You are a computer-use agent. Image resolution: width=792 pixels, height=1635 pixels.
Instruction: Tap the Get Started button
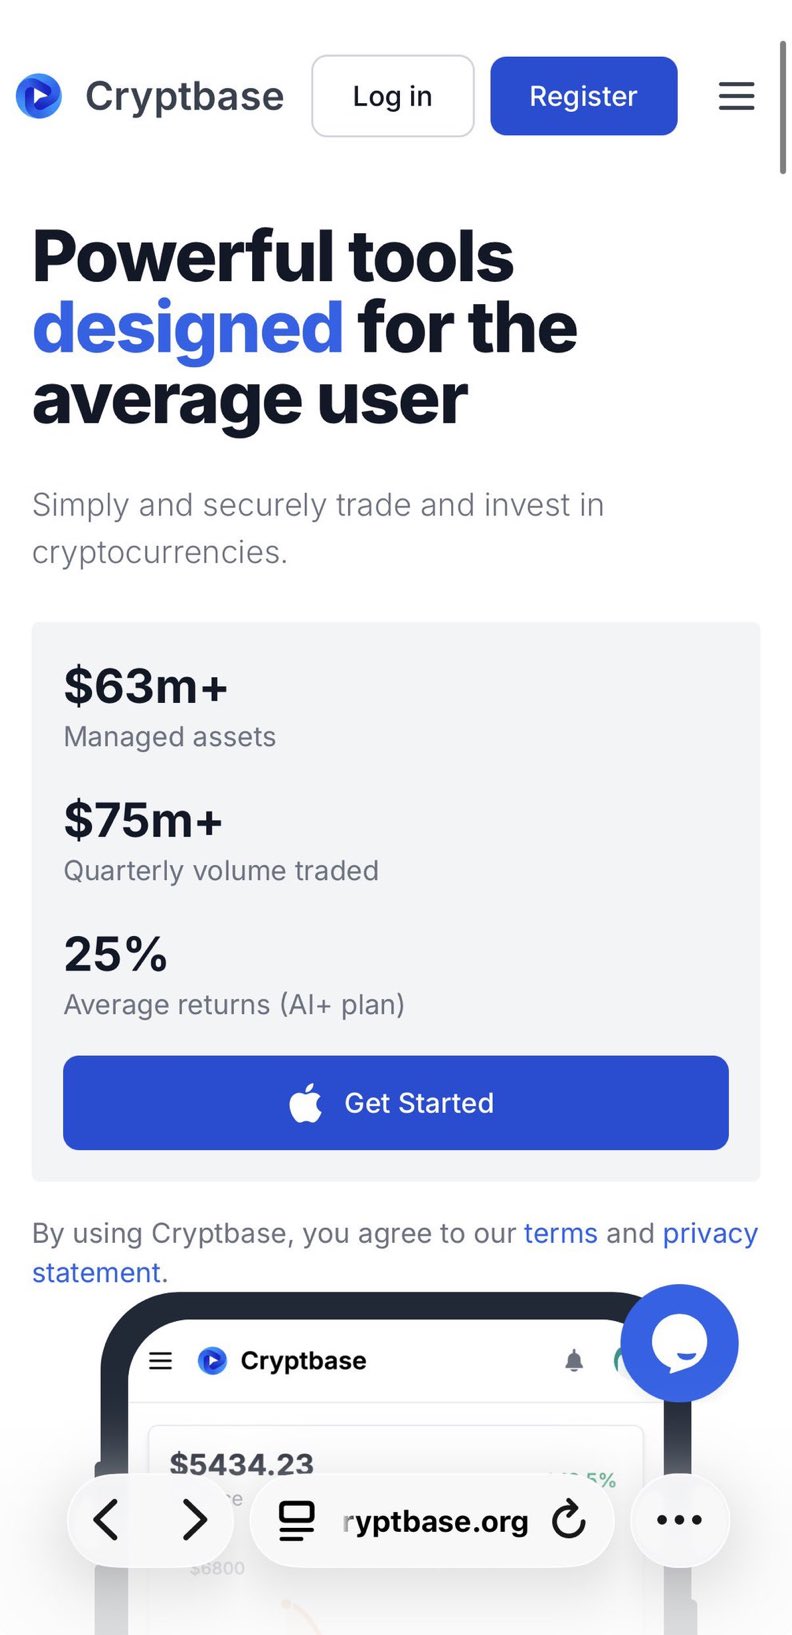[x=395, y=1102]
